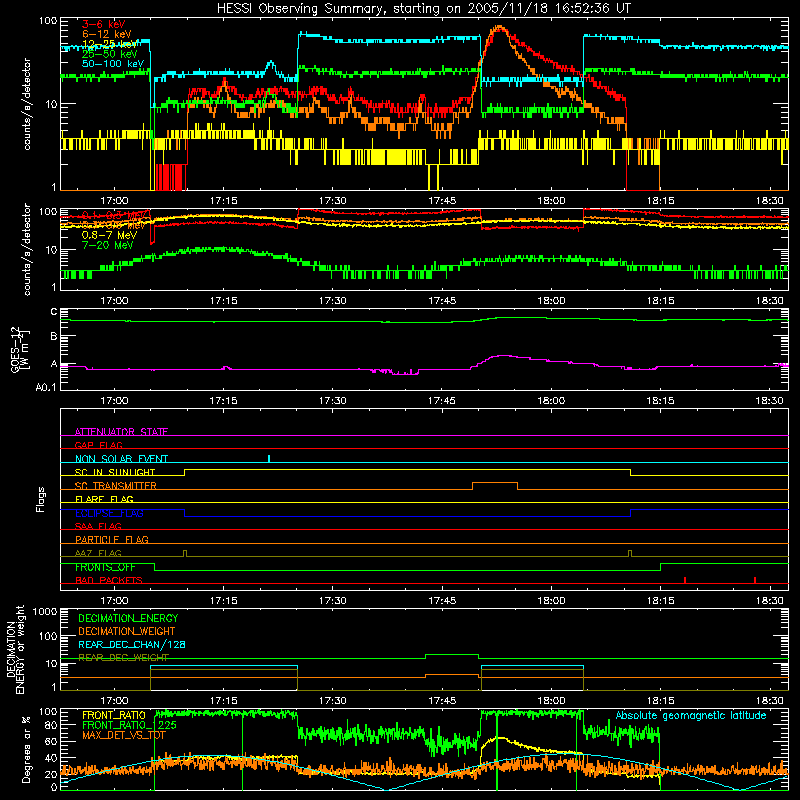This screenshot has height=800, width=800.
Task: Select the 'ATTENUATOR_STATE' flag label
Action: (x=121, y=432)
